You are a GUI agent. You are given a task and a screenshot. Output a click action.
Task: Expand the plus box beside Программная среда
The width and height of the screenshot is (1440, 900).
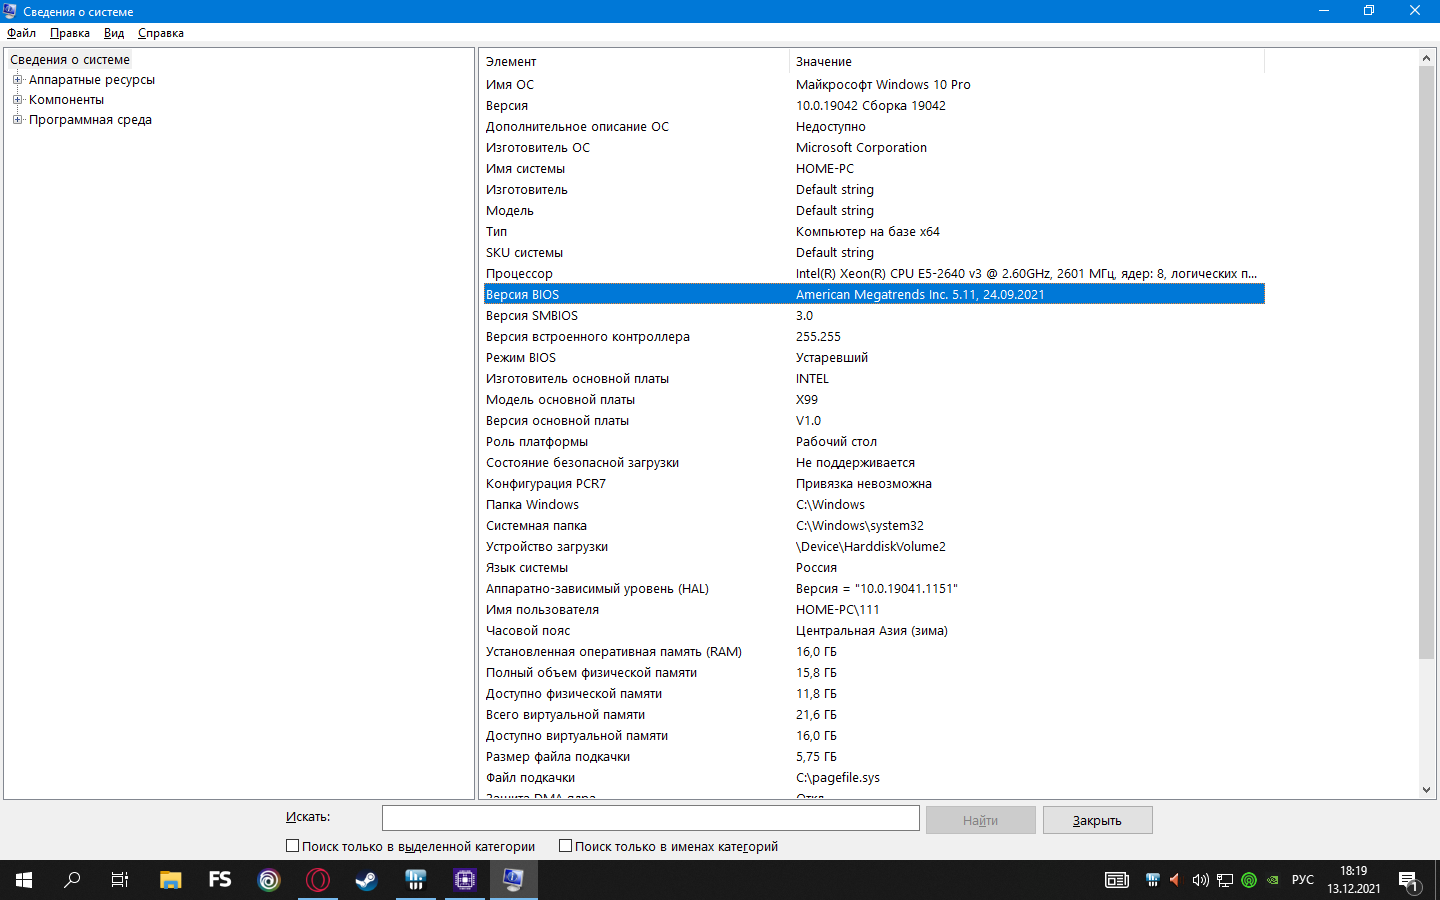17,120
